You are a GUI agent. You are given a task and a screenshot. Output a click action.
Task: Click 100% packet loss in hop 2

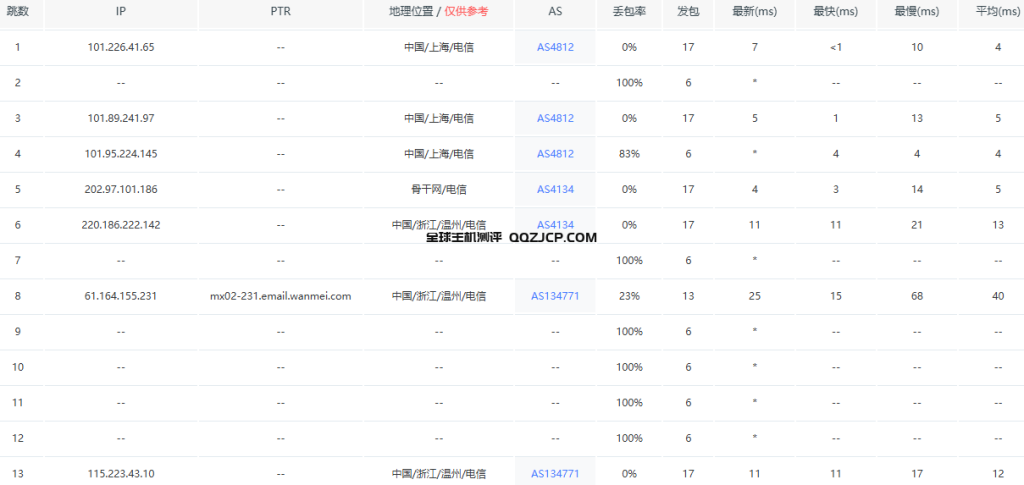[x=629, y=83]
